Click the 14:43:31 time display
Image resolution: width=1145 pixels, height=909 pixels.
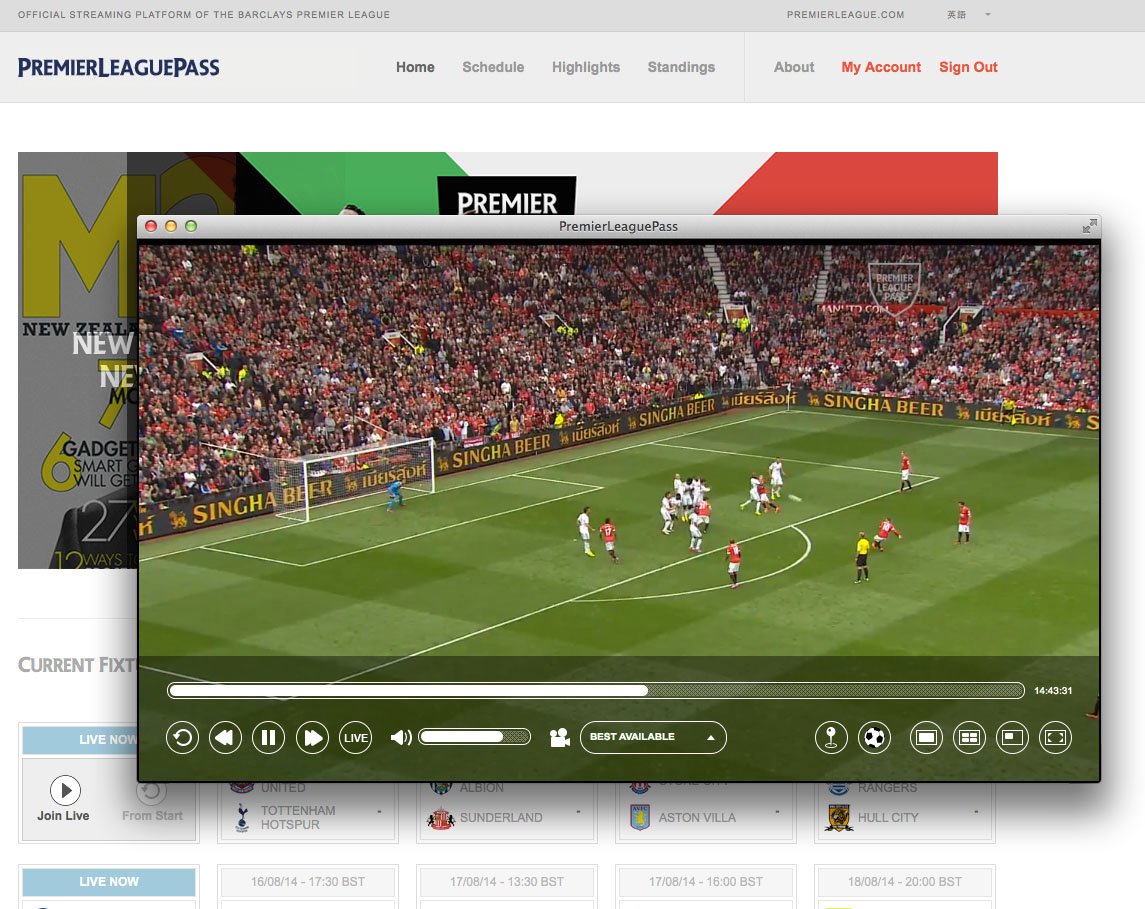tap(1053, 691)
